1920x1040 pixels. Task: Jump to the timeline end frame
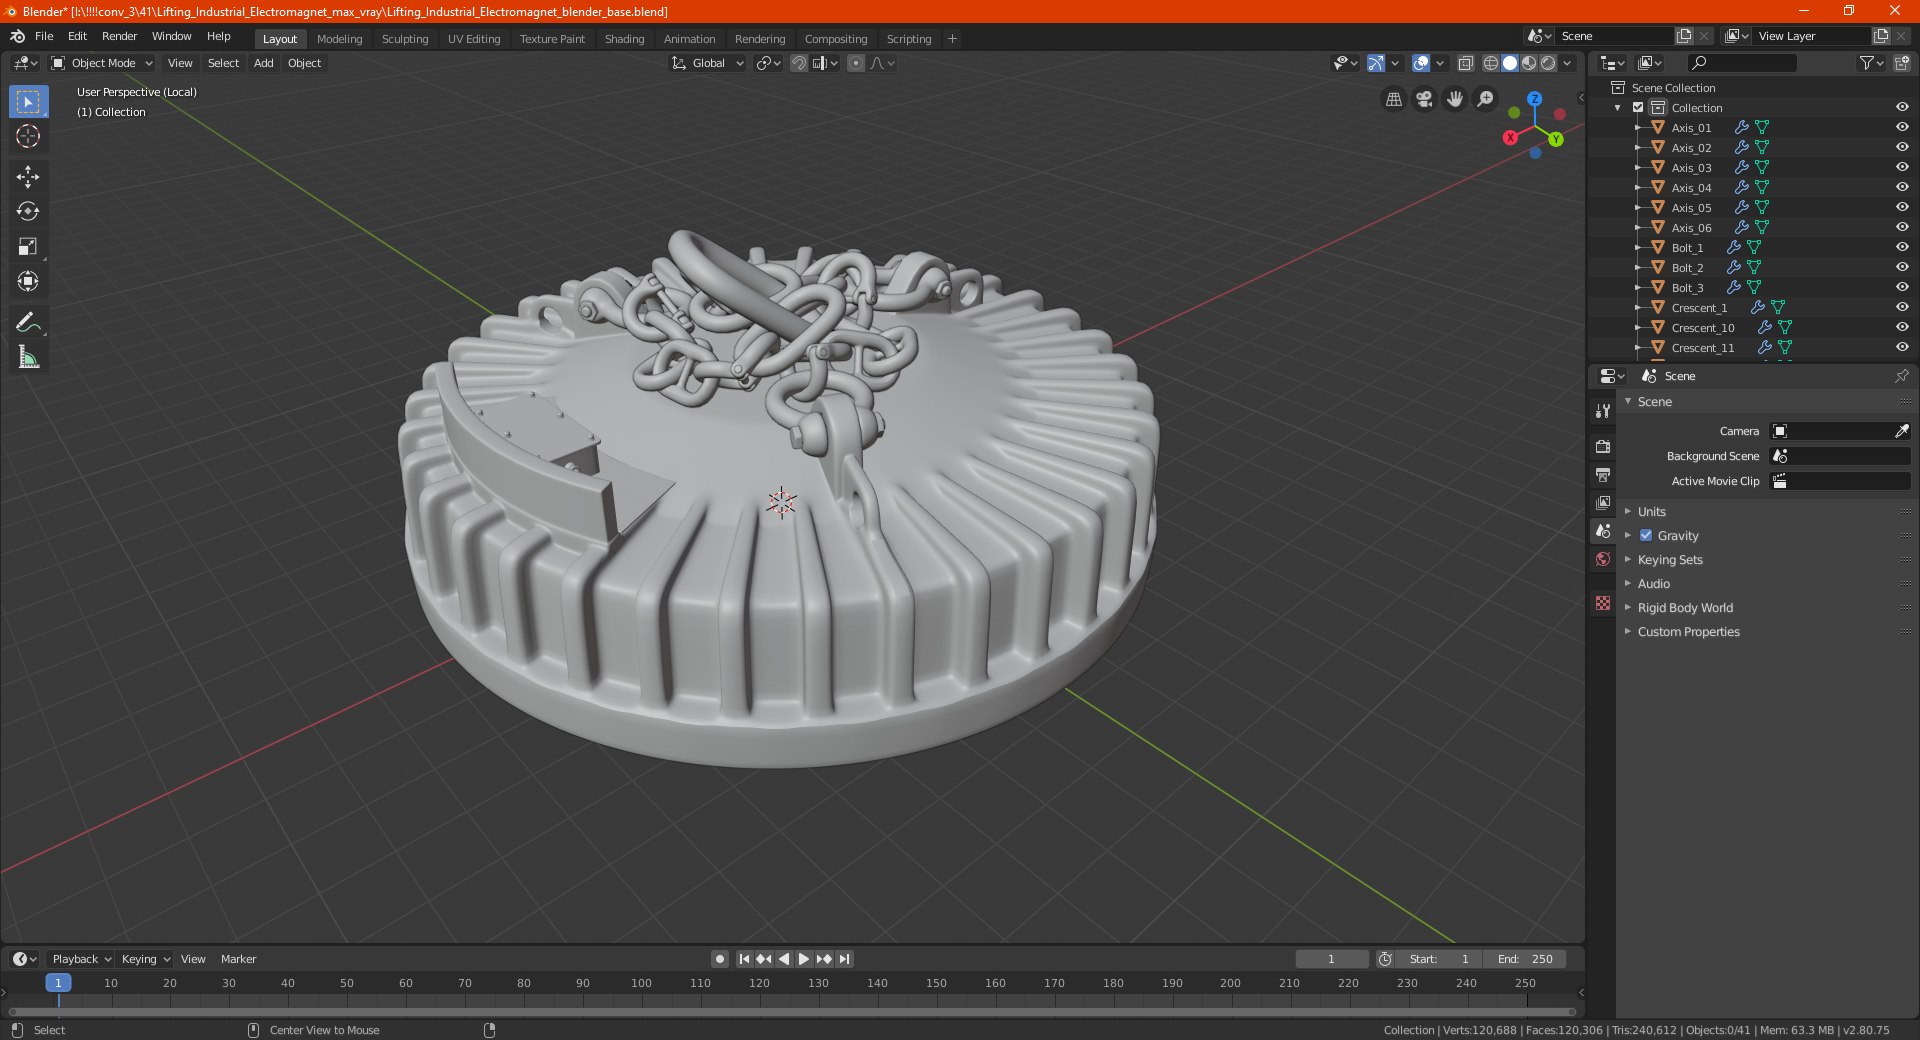coord(844,959)
